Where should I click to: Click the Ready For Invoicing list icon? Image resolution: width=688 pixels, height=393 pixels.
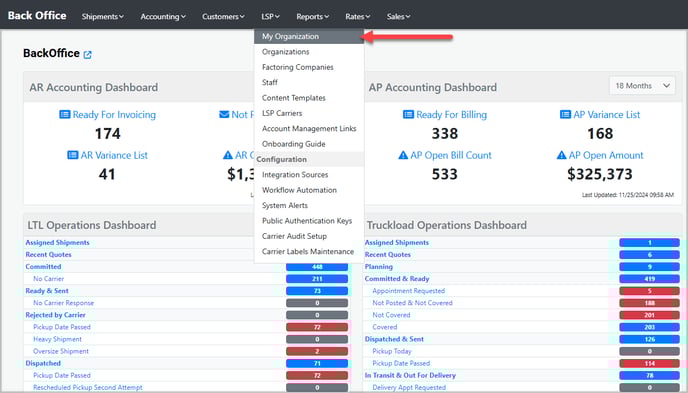click(x=64, y=114)
